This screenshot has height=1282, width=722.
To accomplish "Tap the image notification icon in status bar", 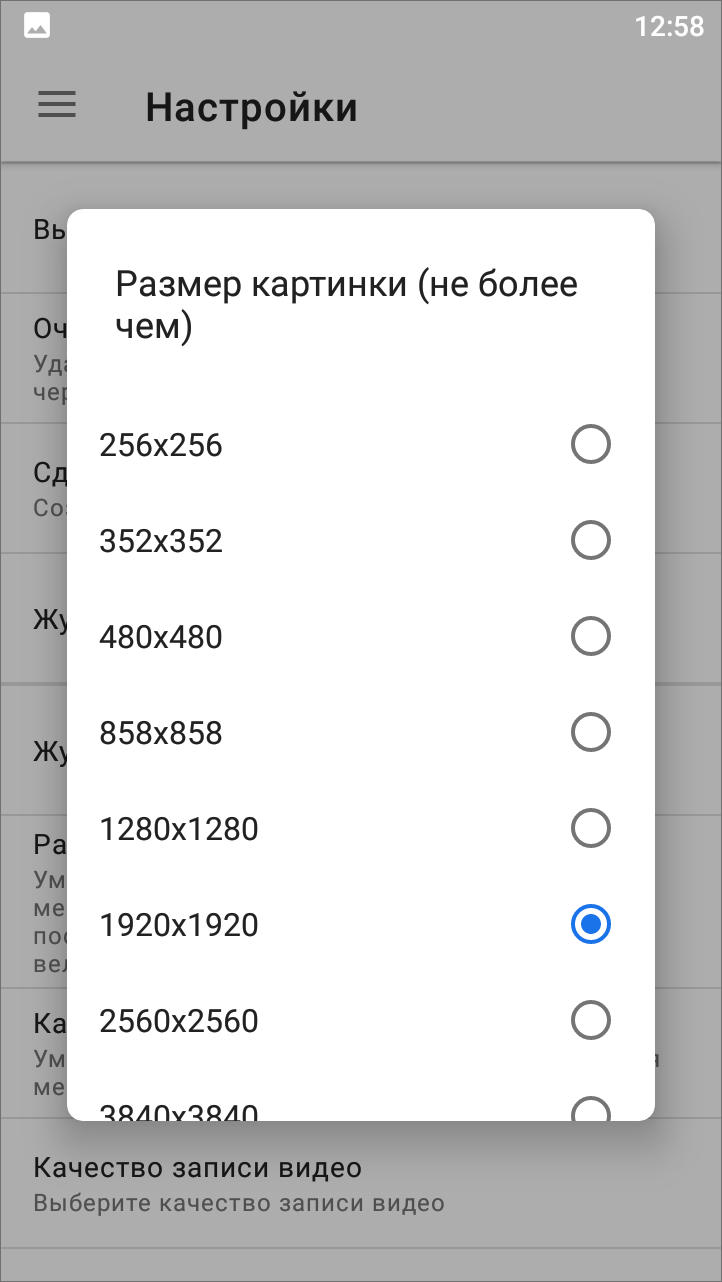I will [x=37, y=27].
